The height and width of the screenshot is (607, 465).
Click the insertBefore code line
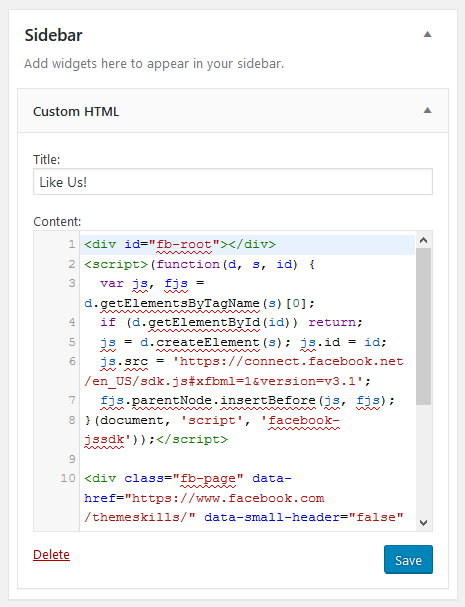tap(247, 401)
